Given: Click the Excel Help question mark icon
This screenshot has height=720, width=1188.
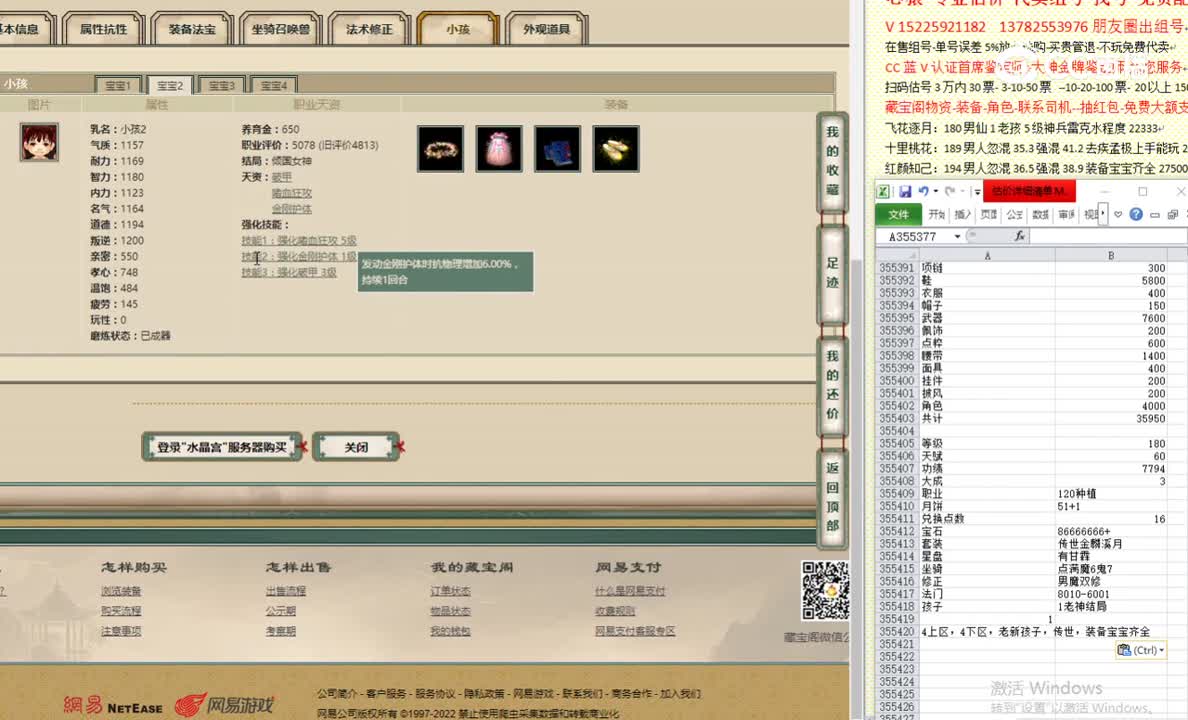Looking at the screenshot, I should (1136, 214).
